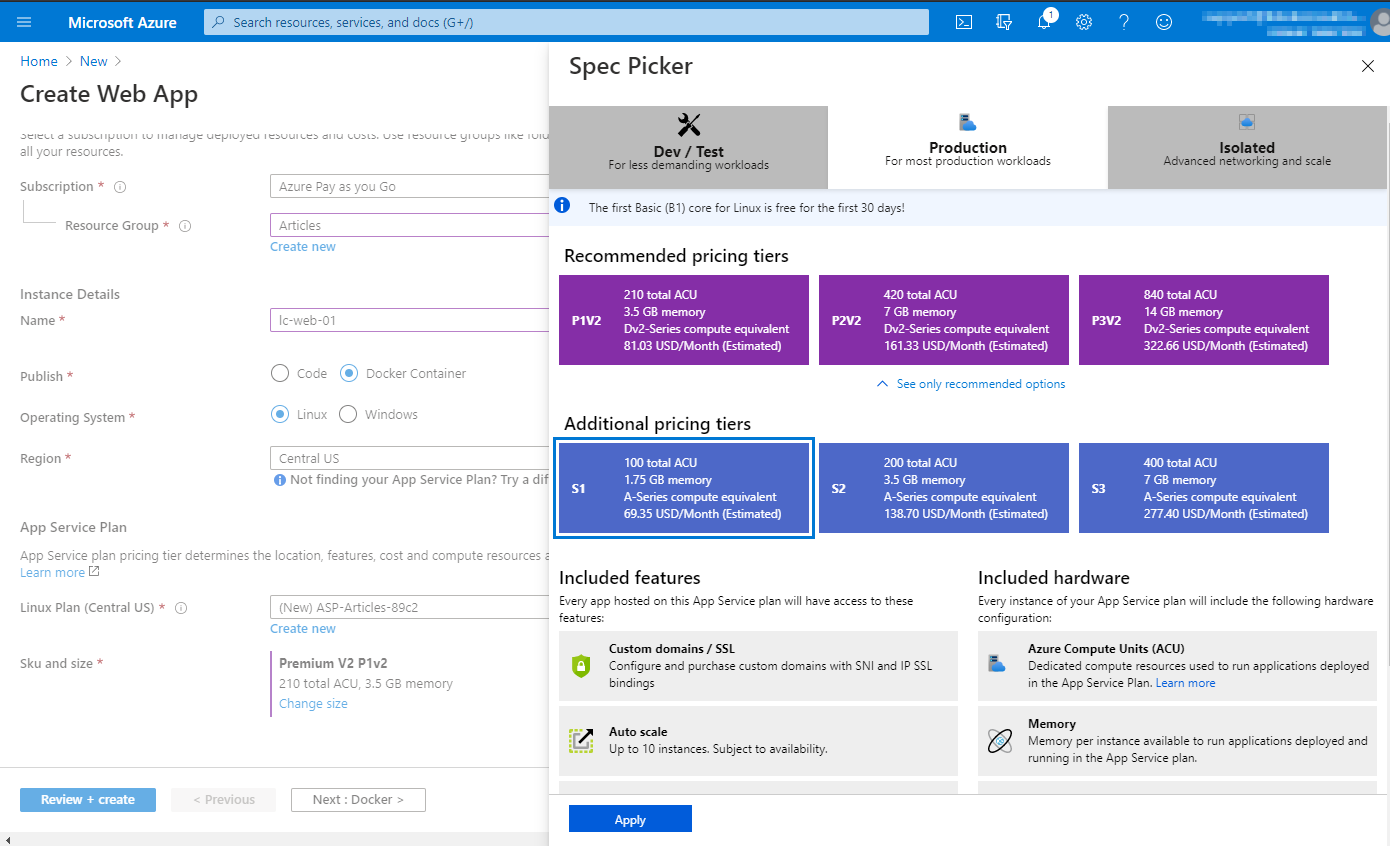The height and width of the screenshot is (846, 1390).
Task: Open the portal hamburger menu
Action: (23, 21)
